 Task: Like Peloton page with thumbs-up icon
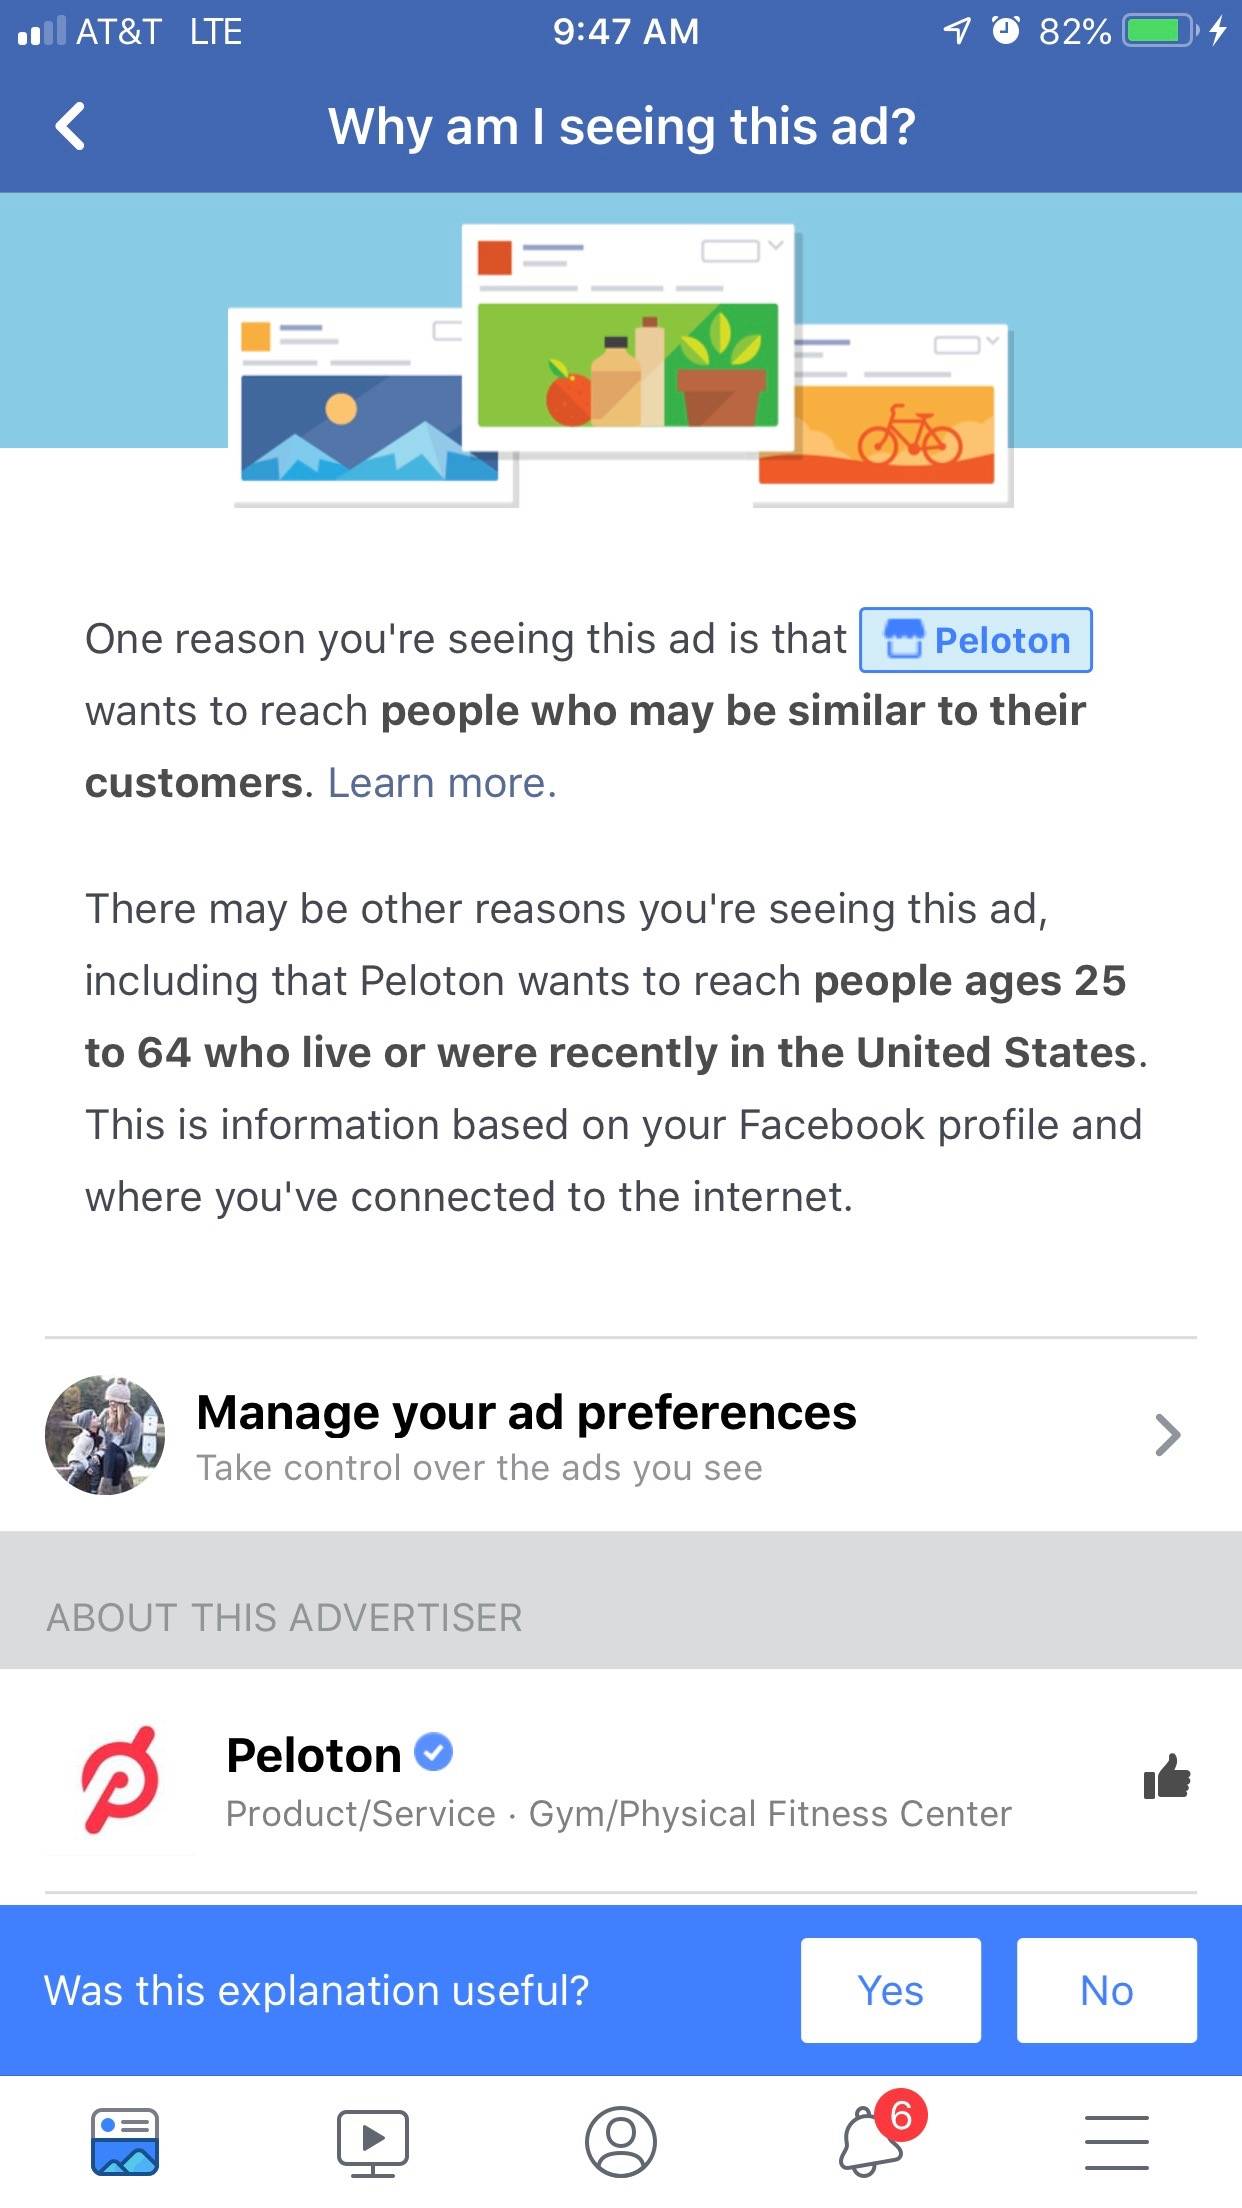click(1167, 1777)
